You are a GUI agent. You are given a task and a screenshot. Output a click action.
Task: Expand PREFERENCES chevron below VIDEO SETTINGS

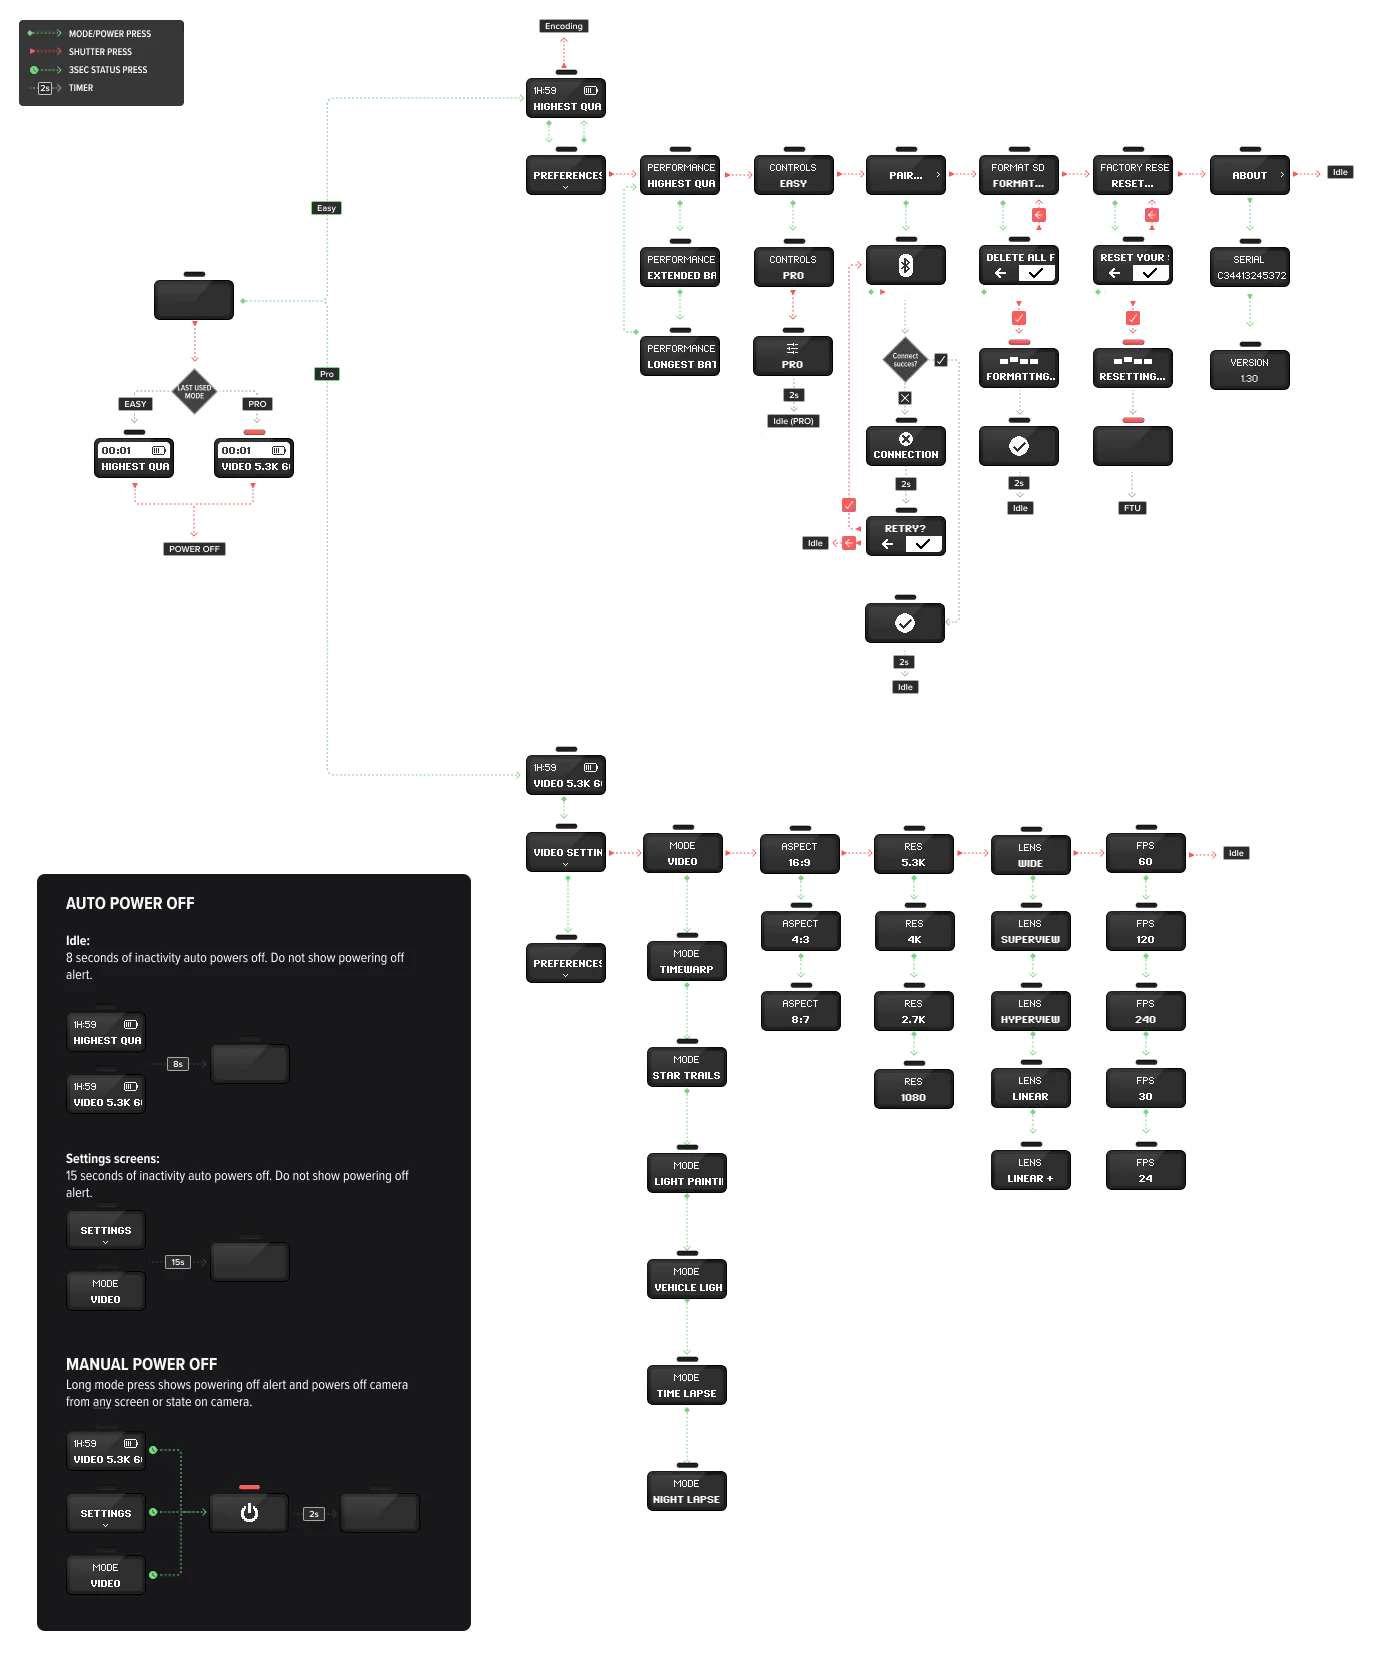click(565, 975)
